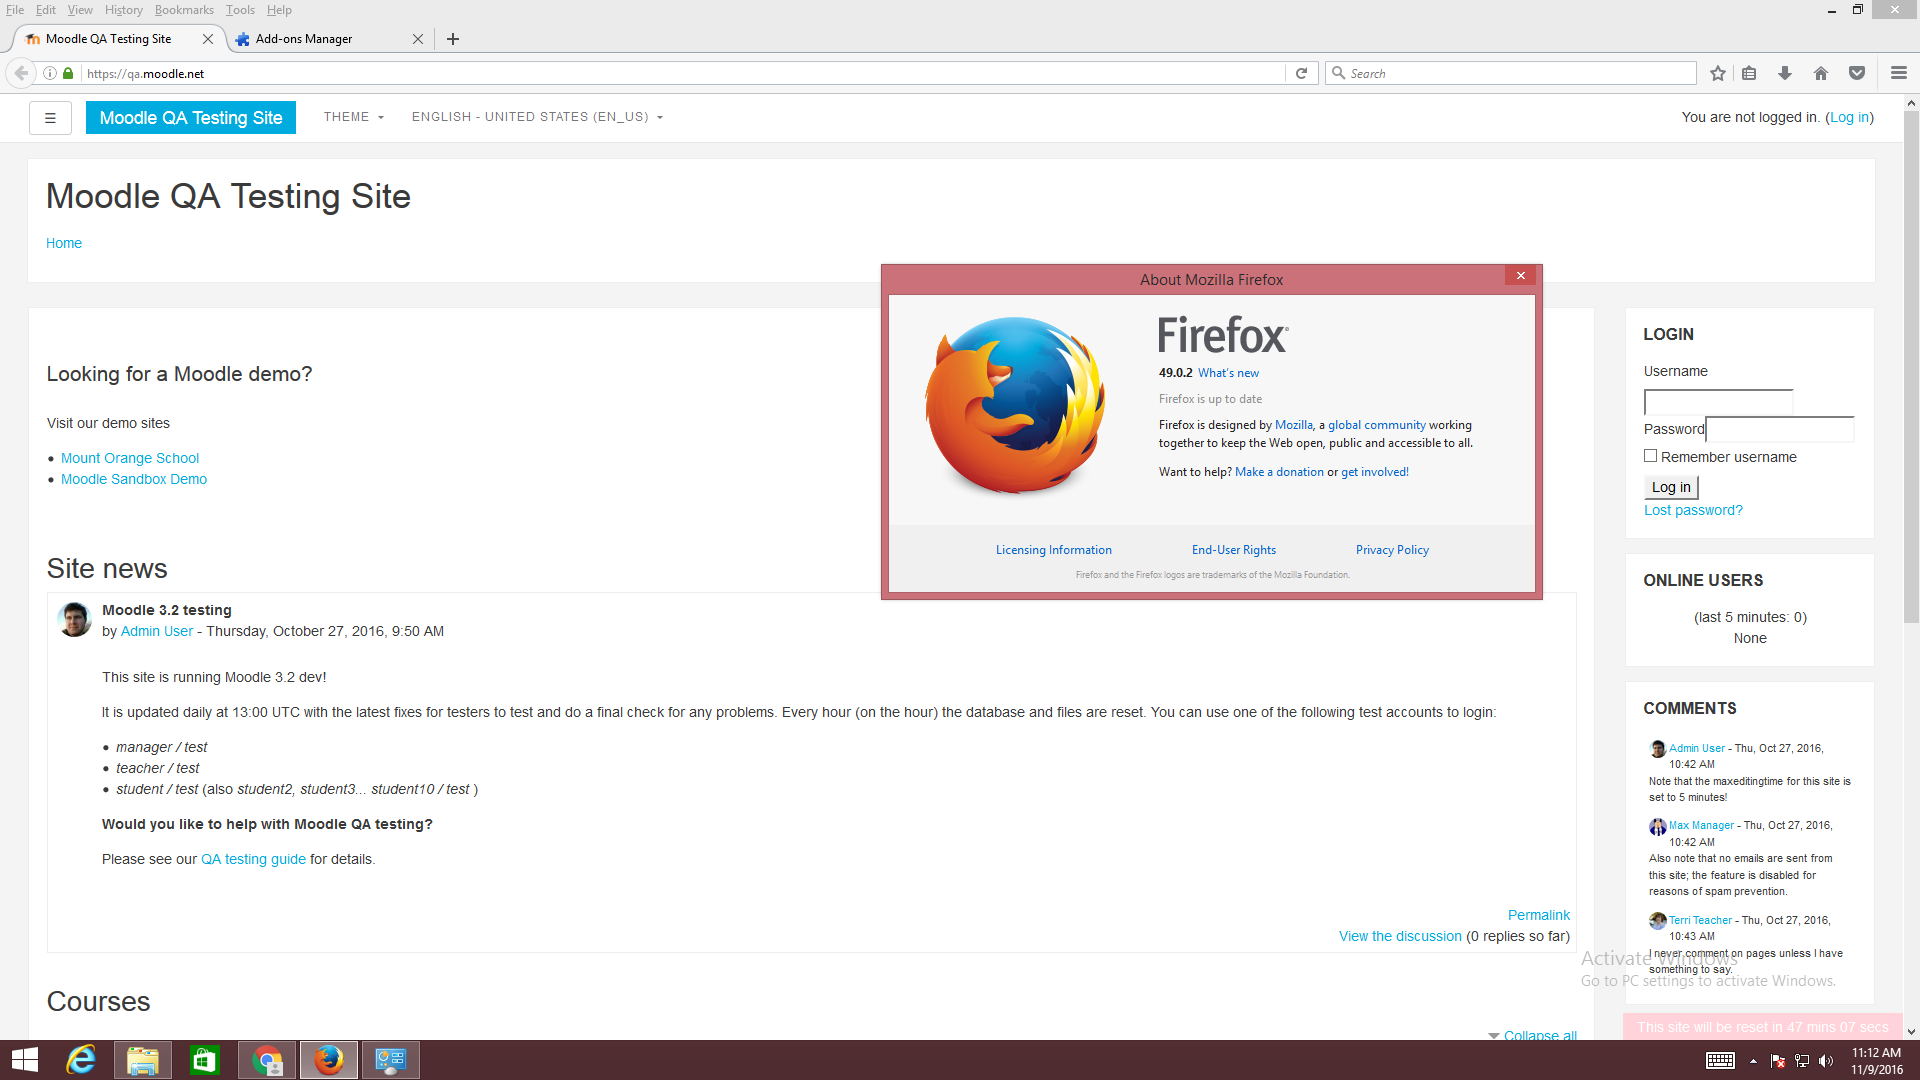Open the History menu
Screen dimensions: 1920x1080
click(123, 10)
